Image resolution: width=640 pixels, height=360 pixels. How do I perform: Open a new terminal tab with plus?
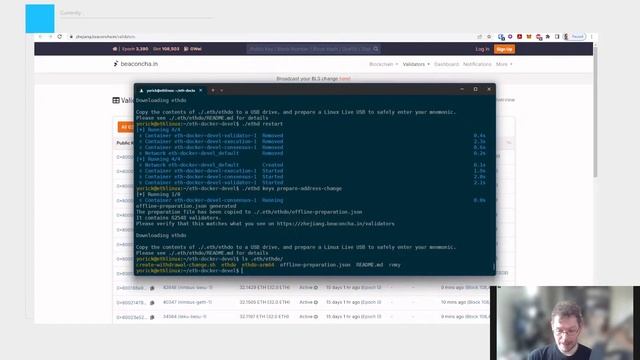pos(213,90)
